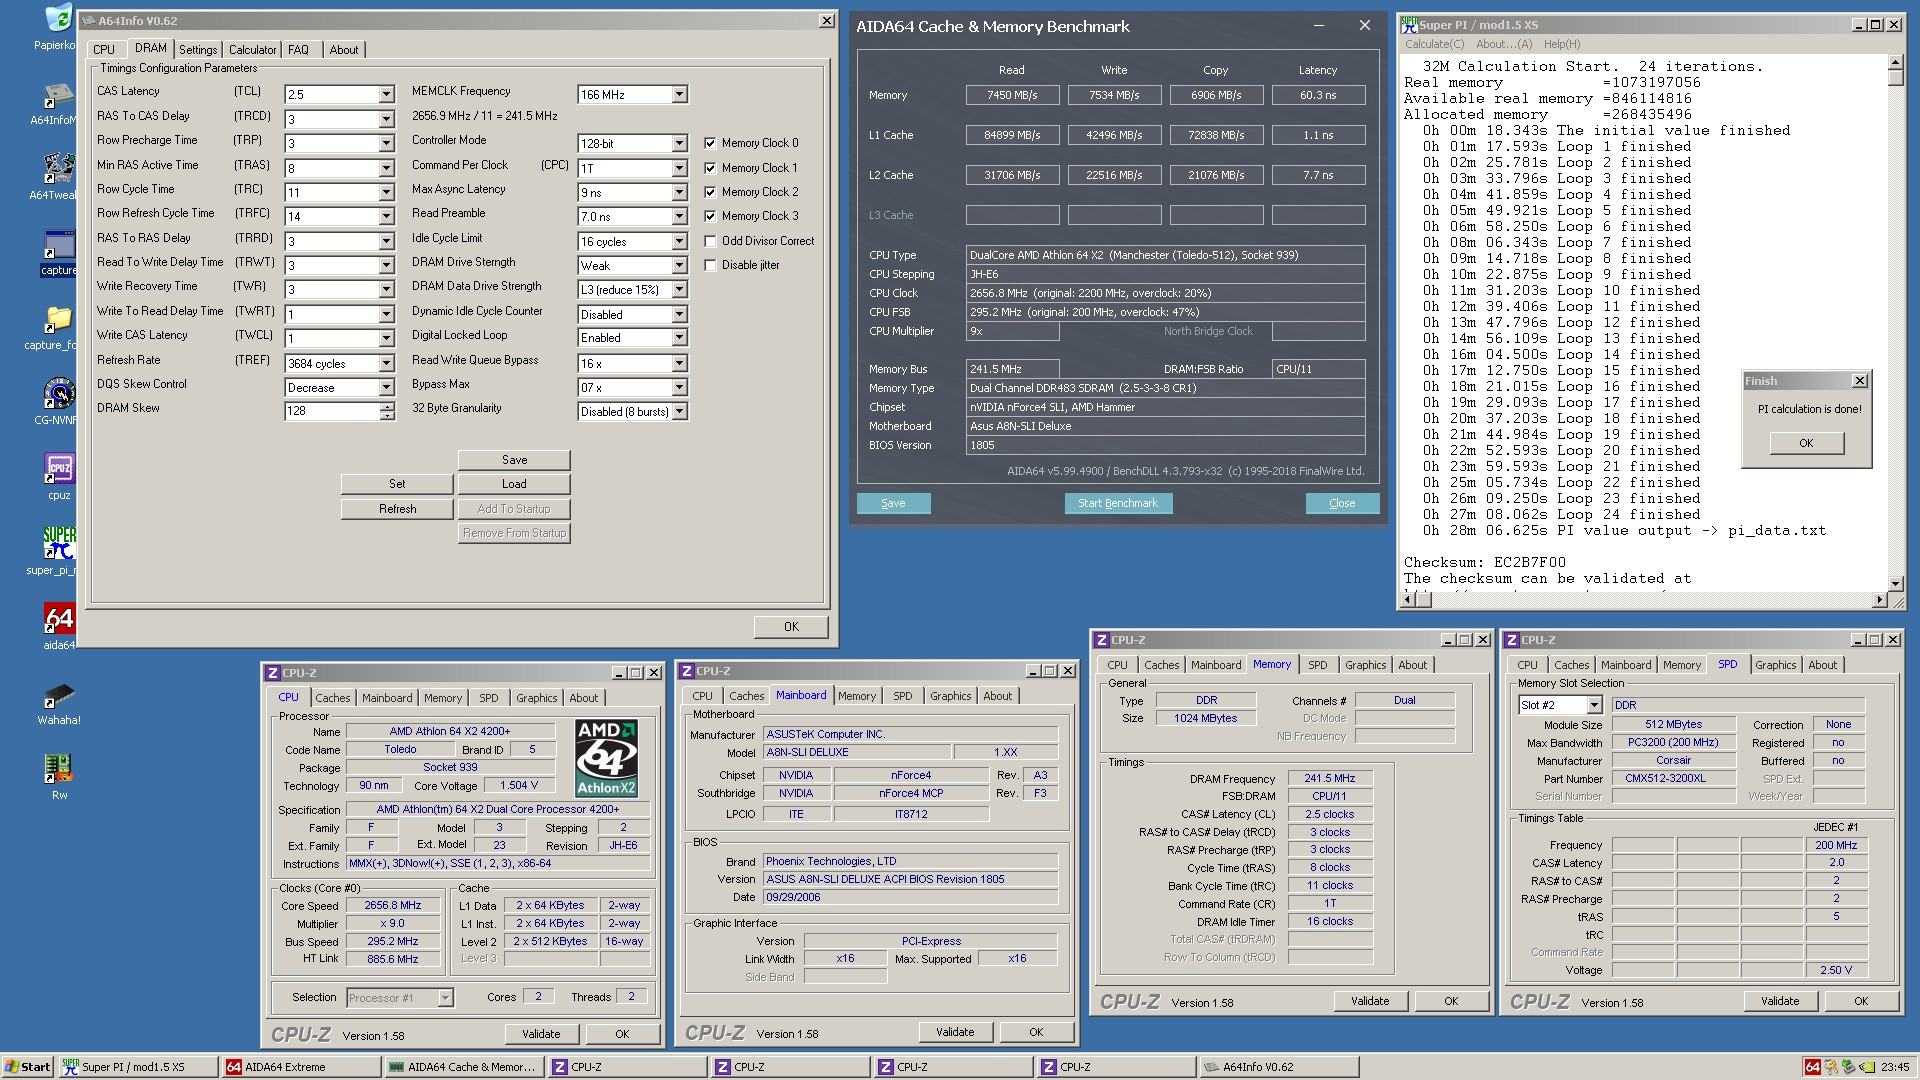The width and height of the screenshot is (1920, 1080).
Task: Switch to Caches tab in CPU-Z CPU window
Action: [333, 698]
